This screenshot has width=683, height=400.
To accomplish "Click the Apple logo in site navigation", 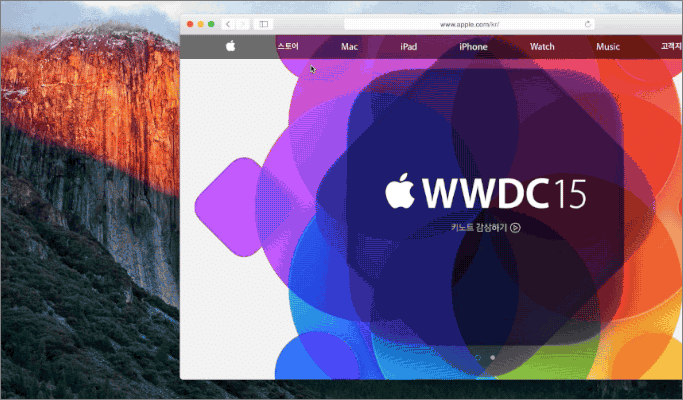I will pos(230,46).
